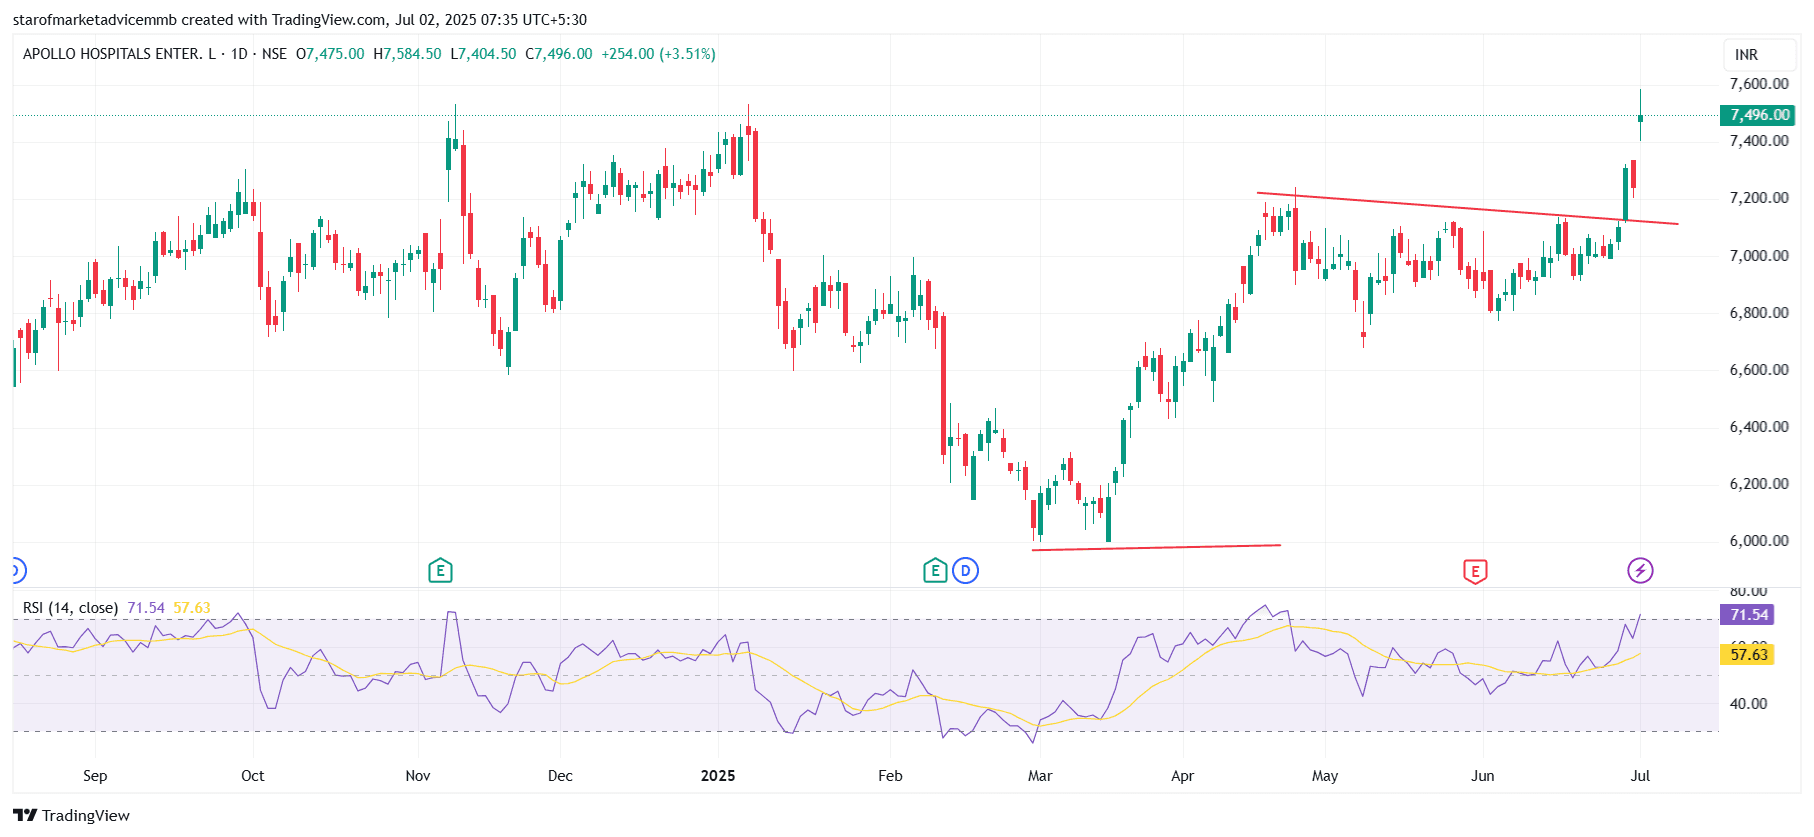The height and width of the screenshot is (837, 1814).
Task: Click the 6,000.00 price axis label
Action: [1759, 541]
